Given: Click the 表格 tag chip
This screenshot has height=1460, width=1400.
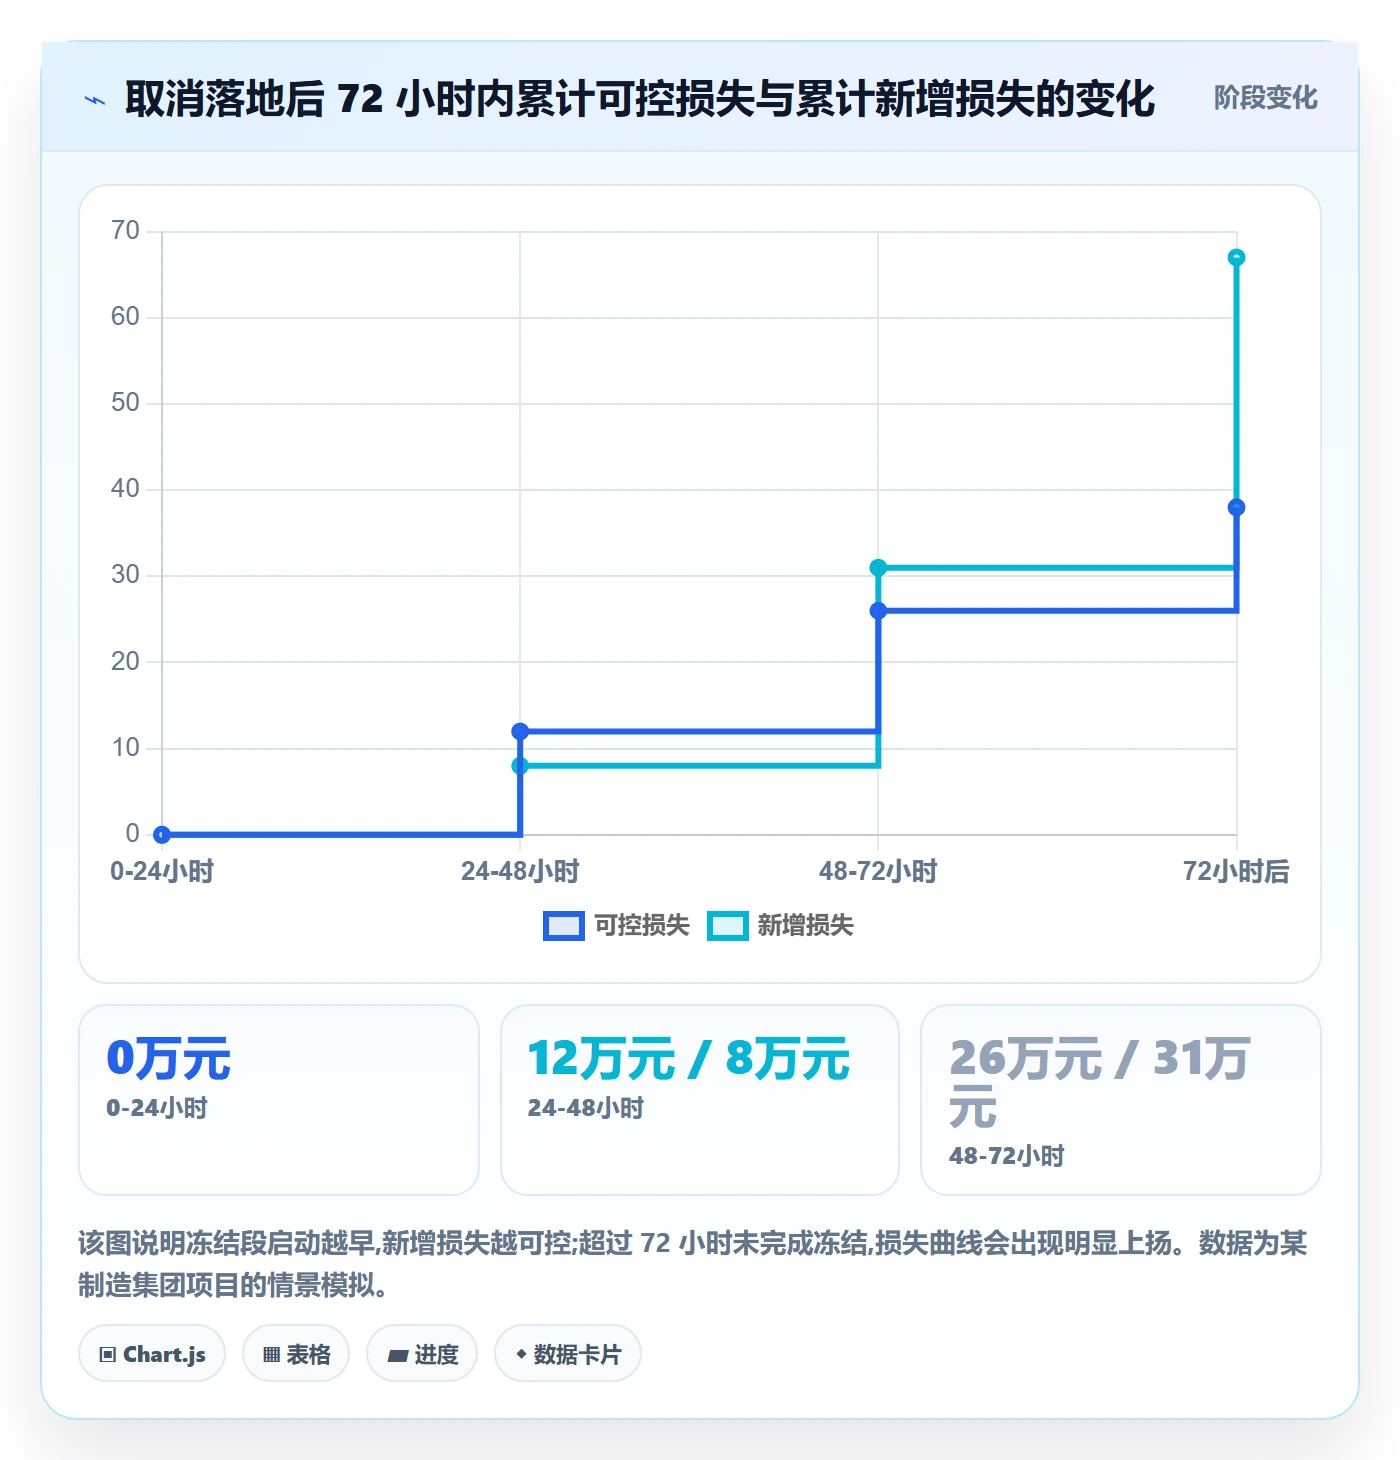Looking at the screenshot, I should [x=296, y=1354].
